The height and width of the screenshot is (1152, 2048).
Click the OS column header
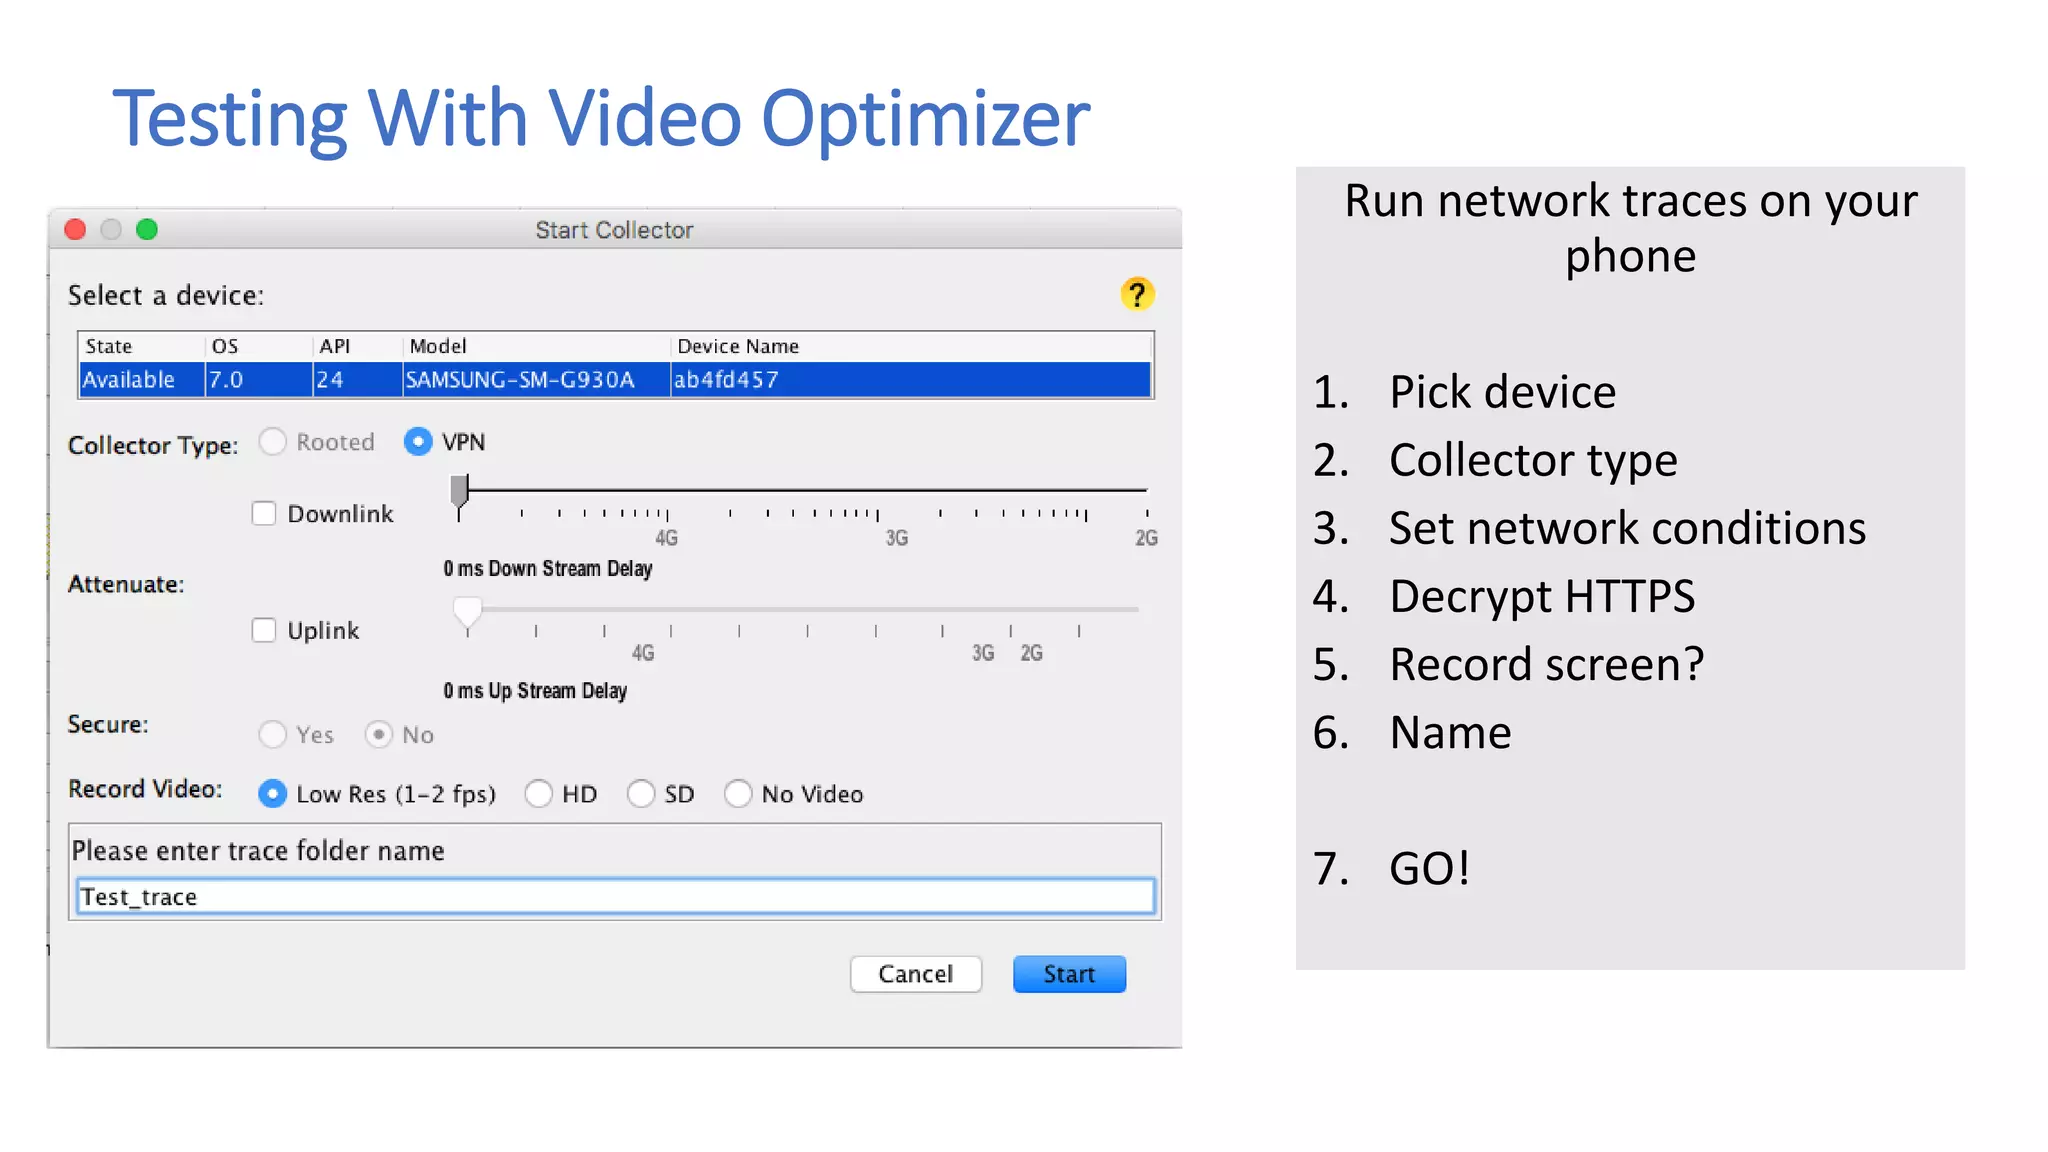(259, 346)
